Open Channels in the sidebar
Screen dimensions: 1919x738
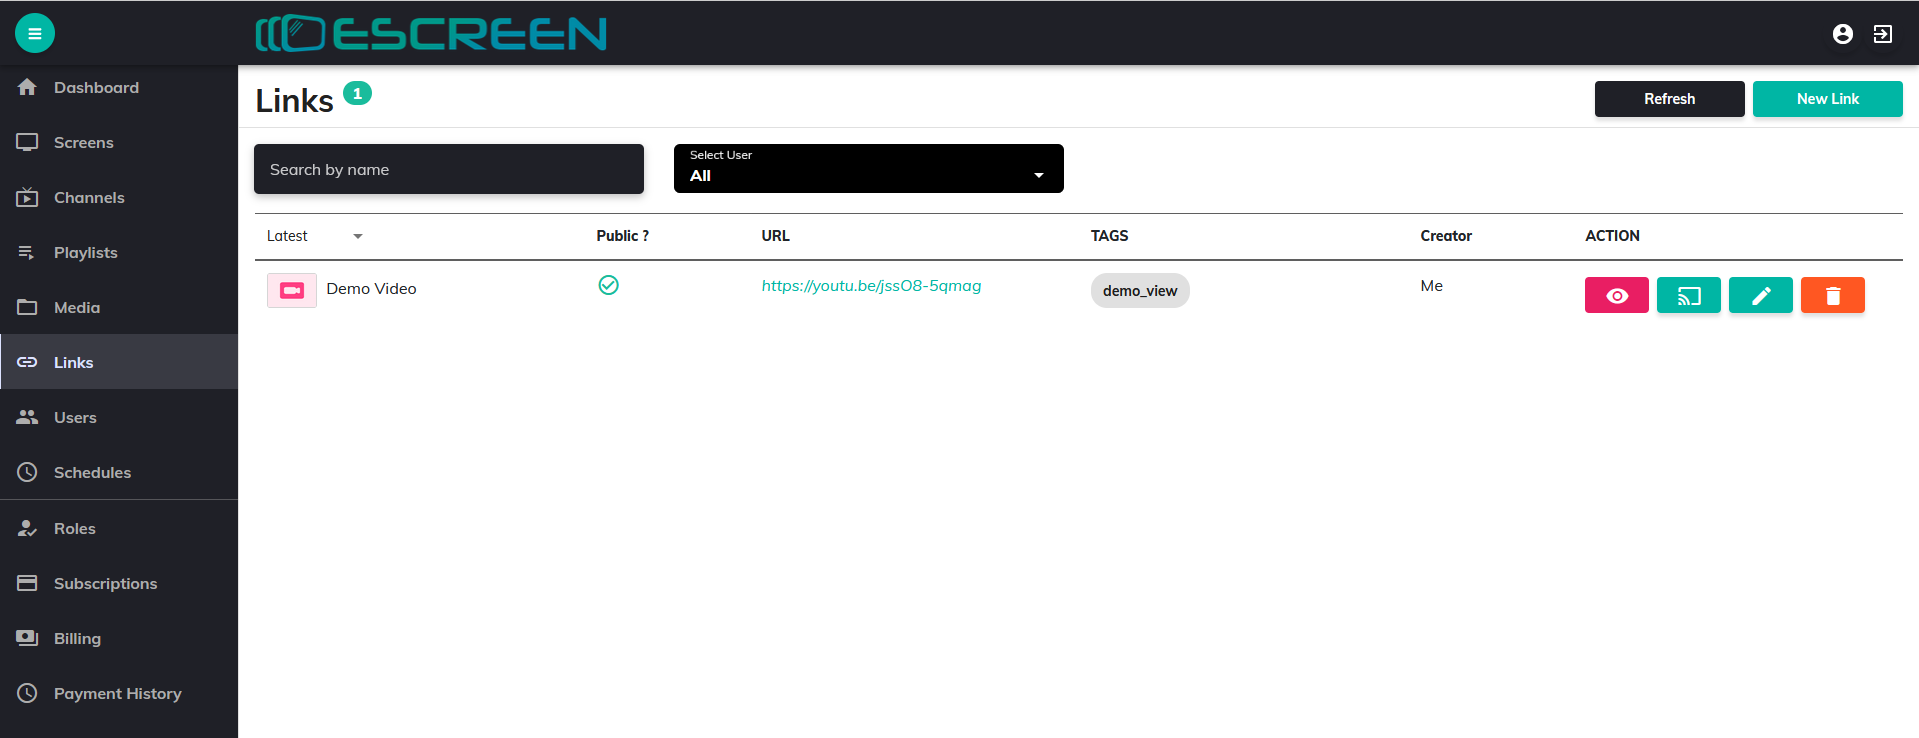[89, 198]
